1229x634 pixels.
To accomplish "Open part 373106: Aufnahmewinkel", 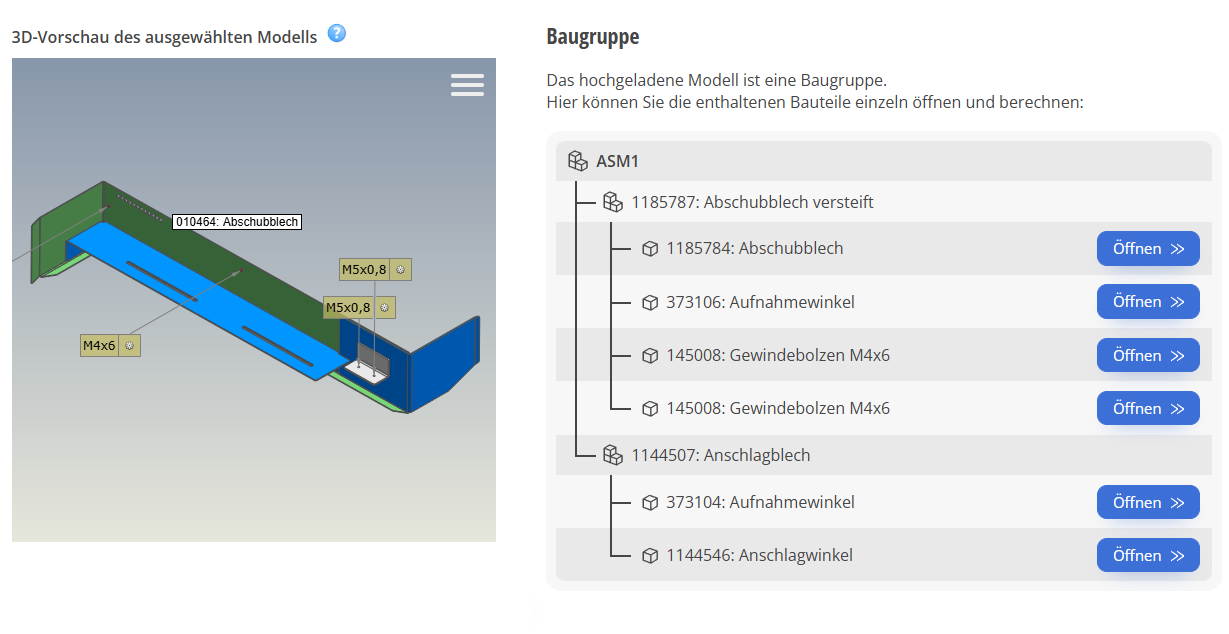I will point(1147,302).
